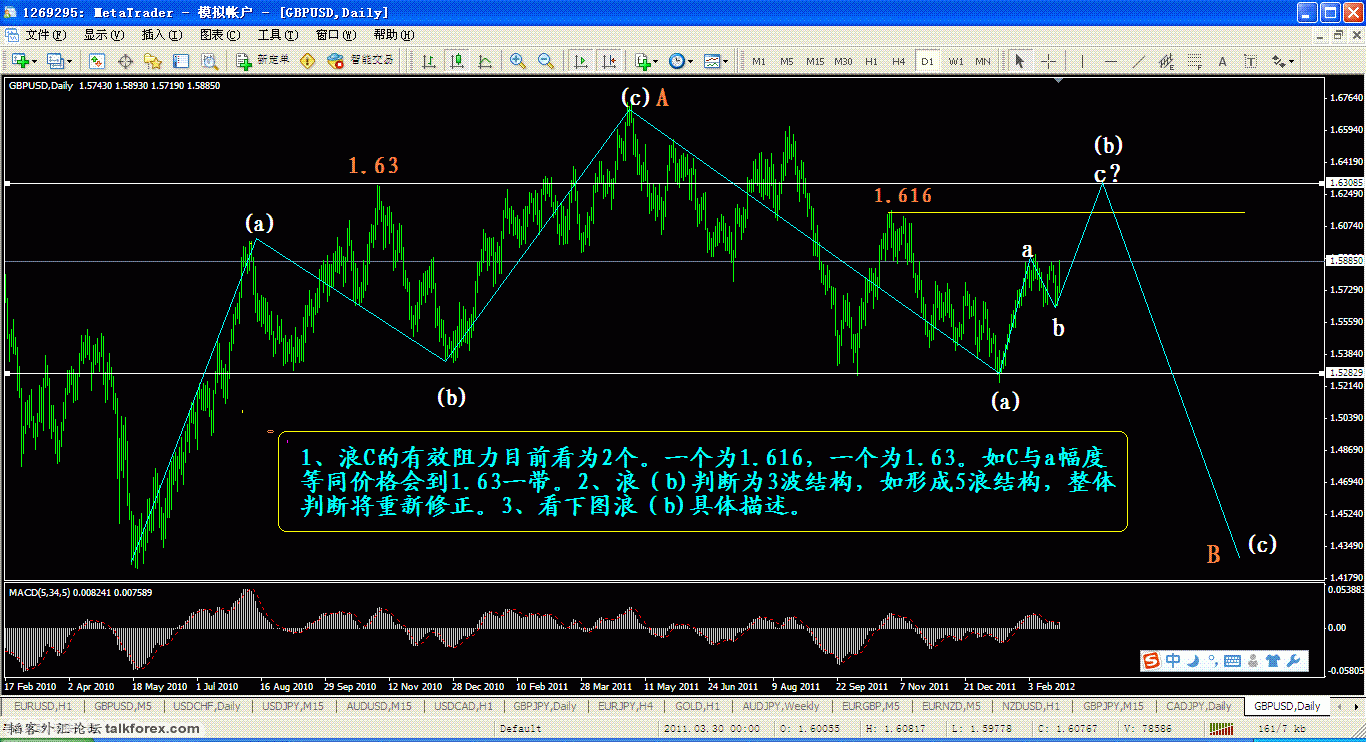The image size is (1366, 742).
Task: Click the Sogou toolbar wrench settings icon
Action: 1295,661
